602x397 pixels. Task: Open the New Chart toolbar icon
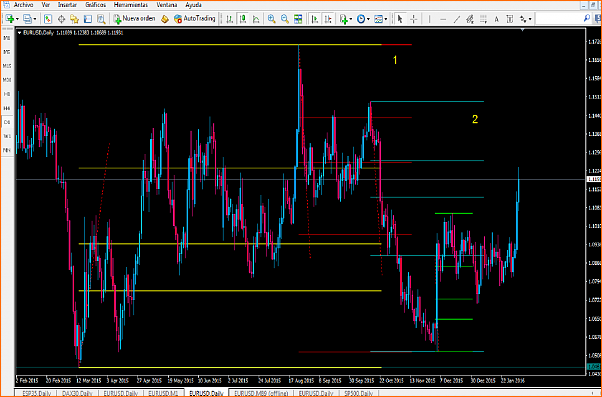point(10,19)
